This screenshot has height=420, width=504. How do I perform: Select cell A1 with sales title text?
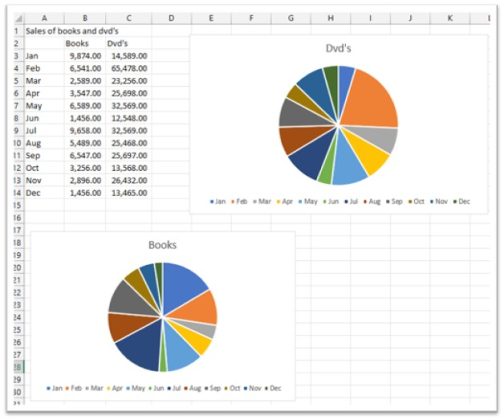(44, 31)
